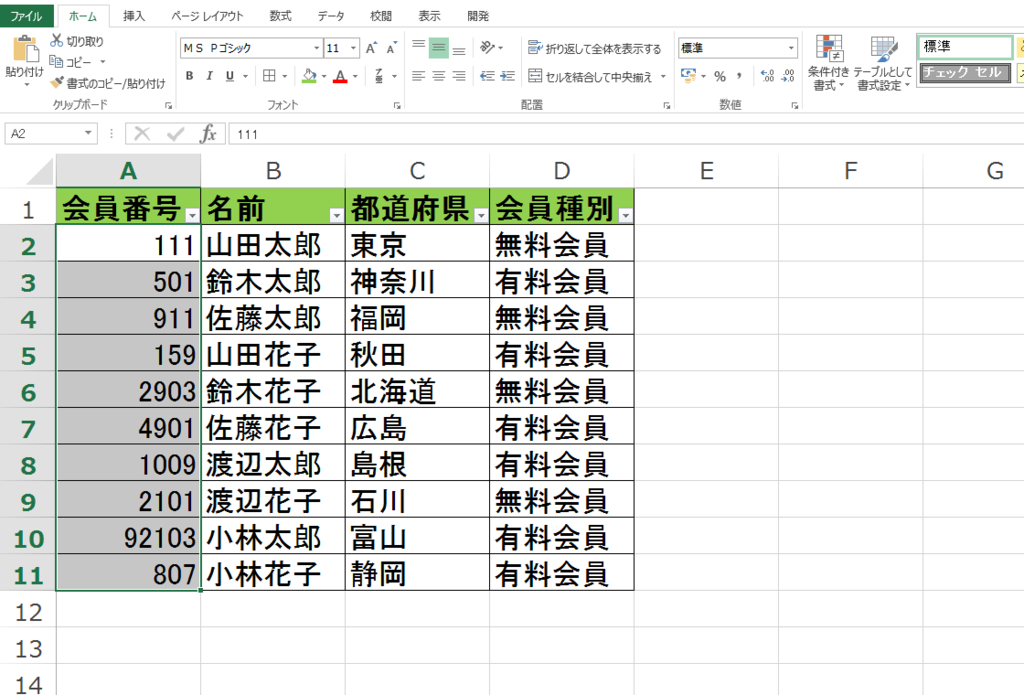
Task: Click the percent style icon
Action: (x=719, y=77)
